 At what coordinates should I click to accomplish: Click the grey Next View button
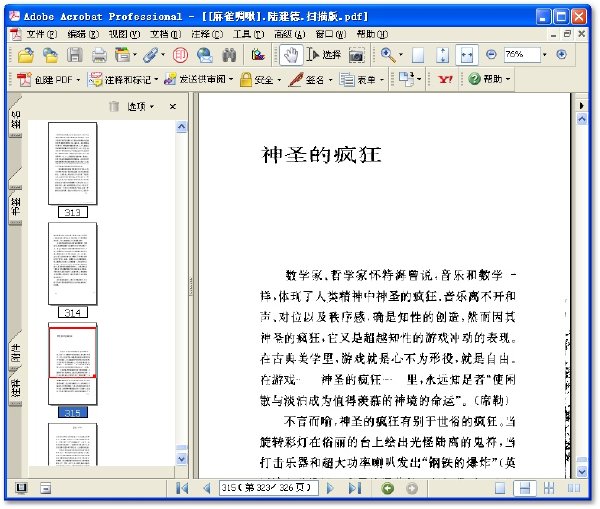(x=412, y=488)
